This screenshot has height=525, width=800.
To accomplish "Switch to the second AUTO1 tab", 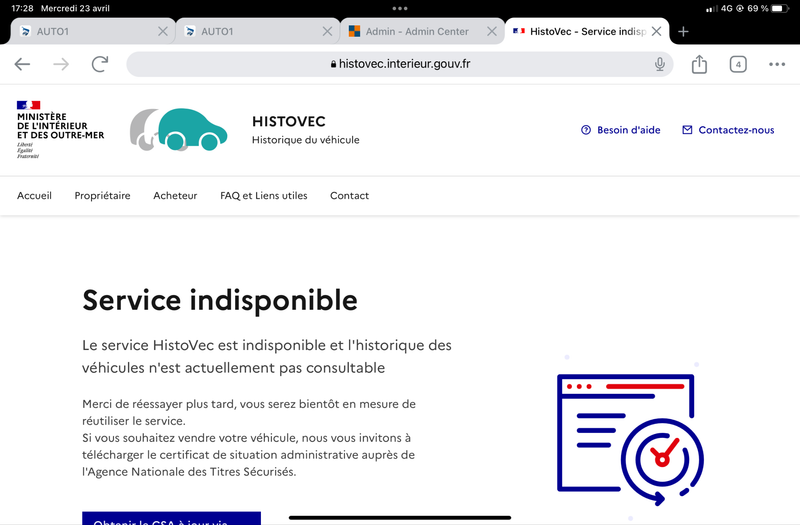I will [257, 32].
